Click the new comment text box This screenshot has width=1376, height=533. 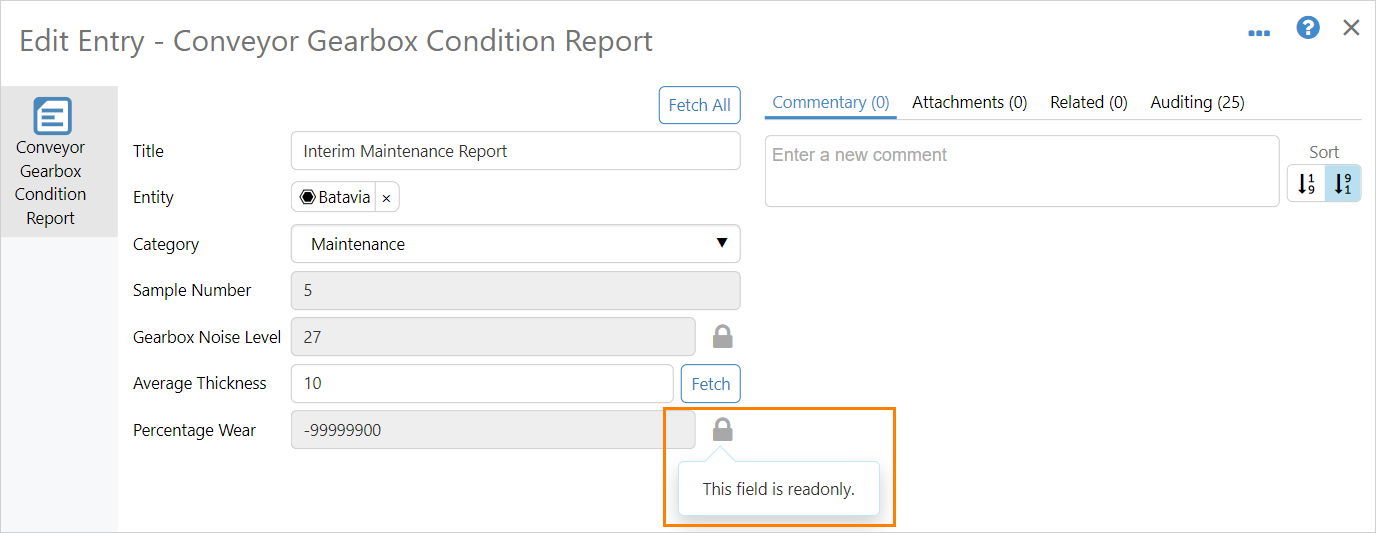coord(1021,171)
